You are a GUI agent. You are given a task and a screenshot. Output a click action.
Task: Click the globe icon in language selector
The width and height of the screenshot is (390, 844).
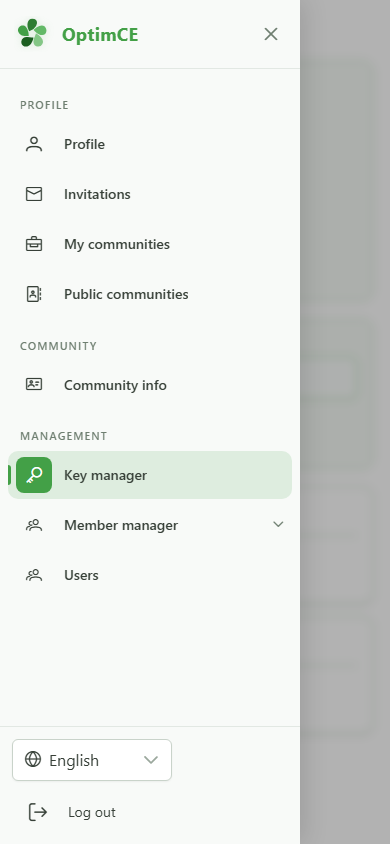click(x=33, y=759)
